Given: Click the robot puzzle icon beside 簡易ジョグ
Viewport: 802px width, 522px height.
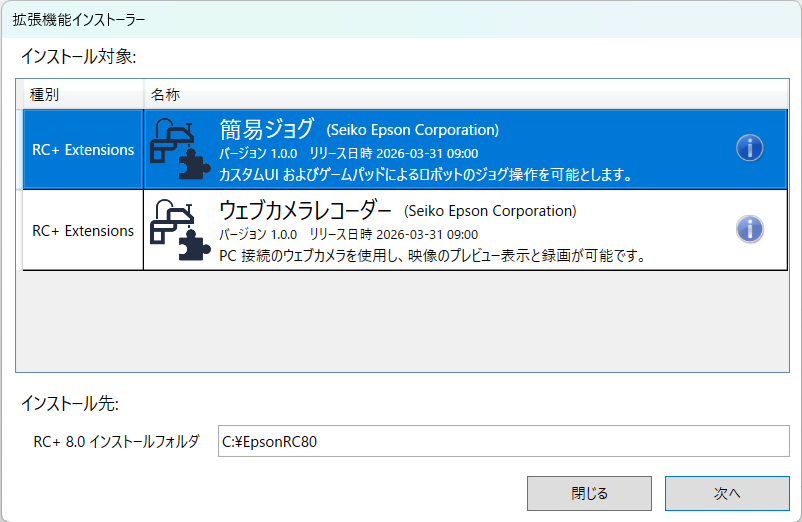Looking at the screenshot, I should 181,149.
